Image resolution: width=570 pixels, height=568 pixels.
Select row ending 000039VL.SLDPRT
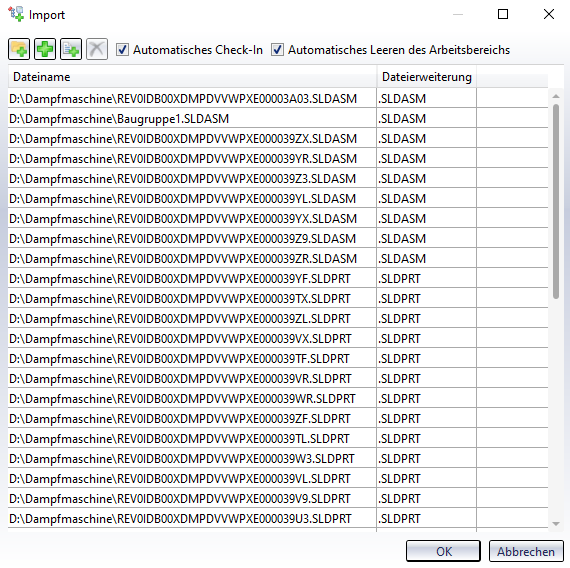coord(278,479)
